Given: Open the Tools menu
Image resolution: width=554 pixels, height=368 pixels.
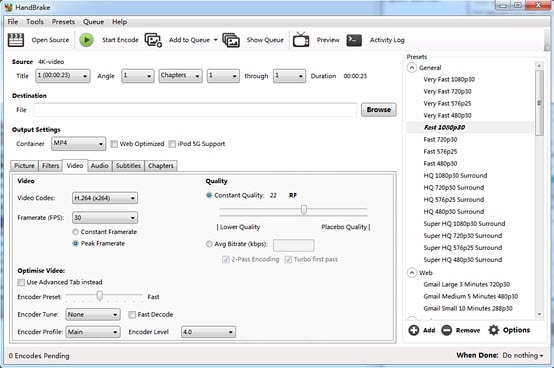Looking at the screenshot, I should tap(35, 22).
